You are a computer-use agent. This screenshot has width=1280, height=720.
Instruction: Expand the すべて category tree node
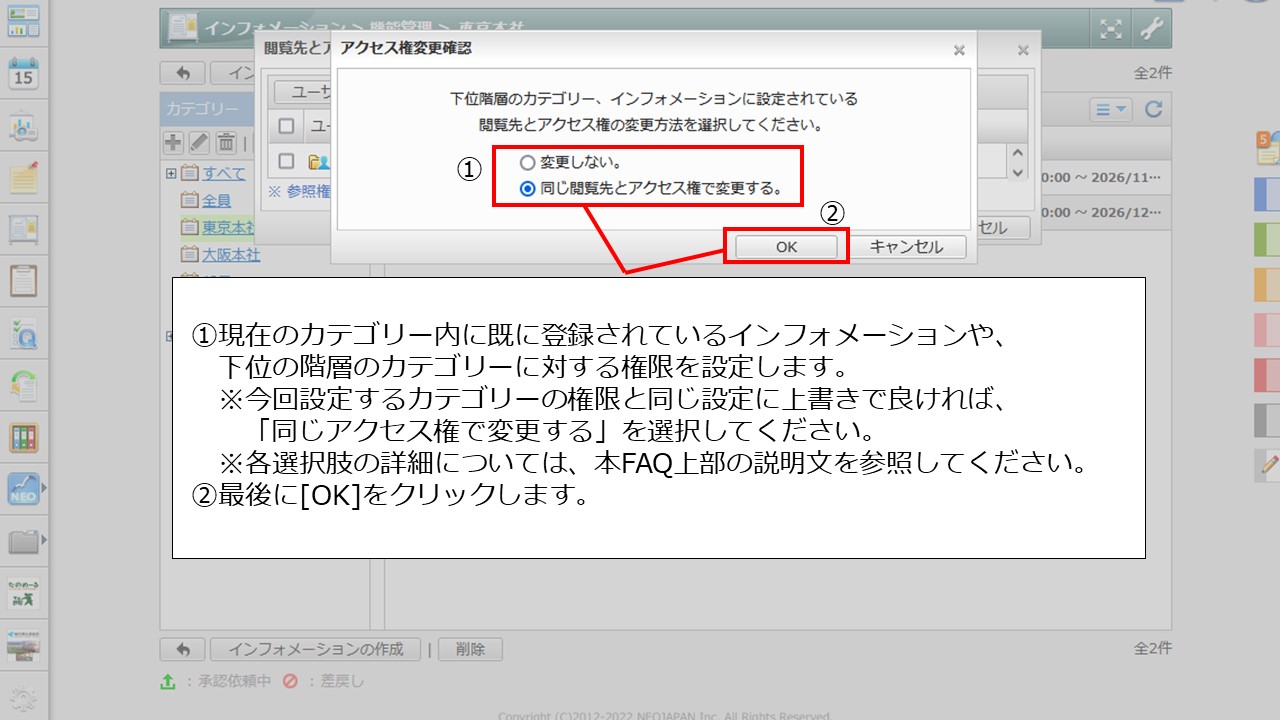(171, 174)
